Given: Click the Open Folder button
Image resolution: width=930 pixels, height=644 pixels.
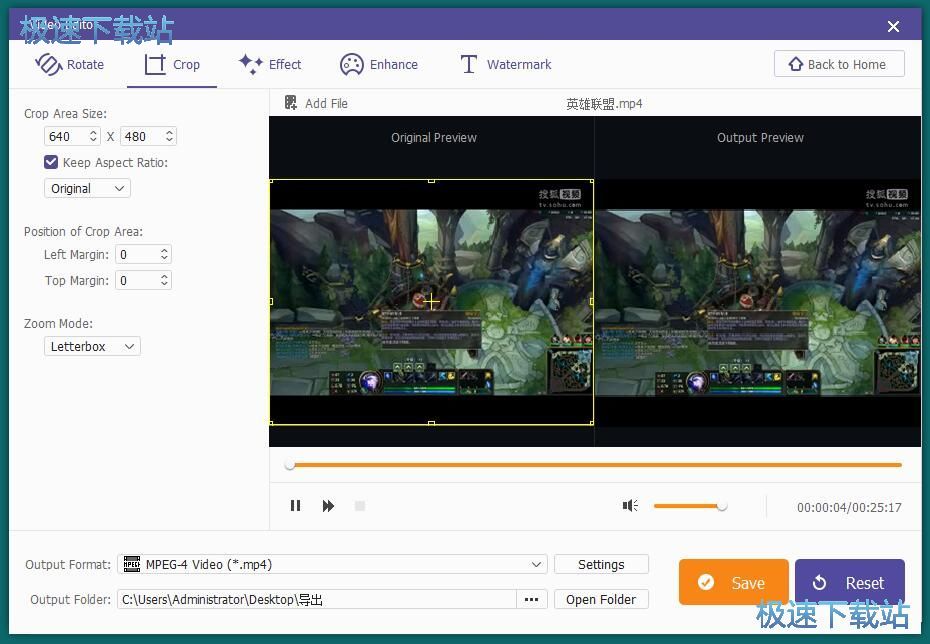Looking at the screenshot, I should click(x=601, y=600).
